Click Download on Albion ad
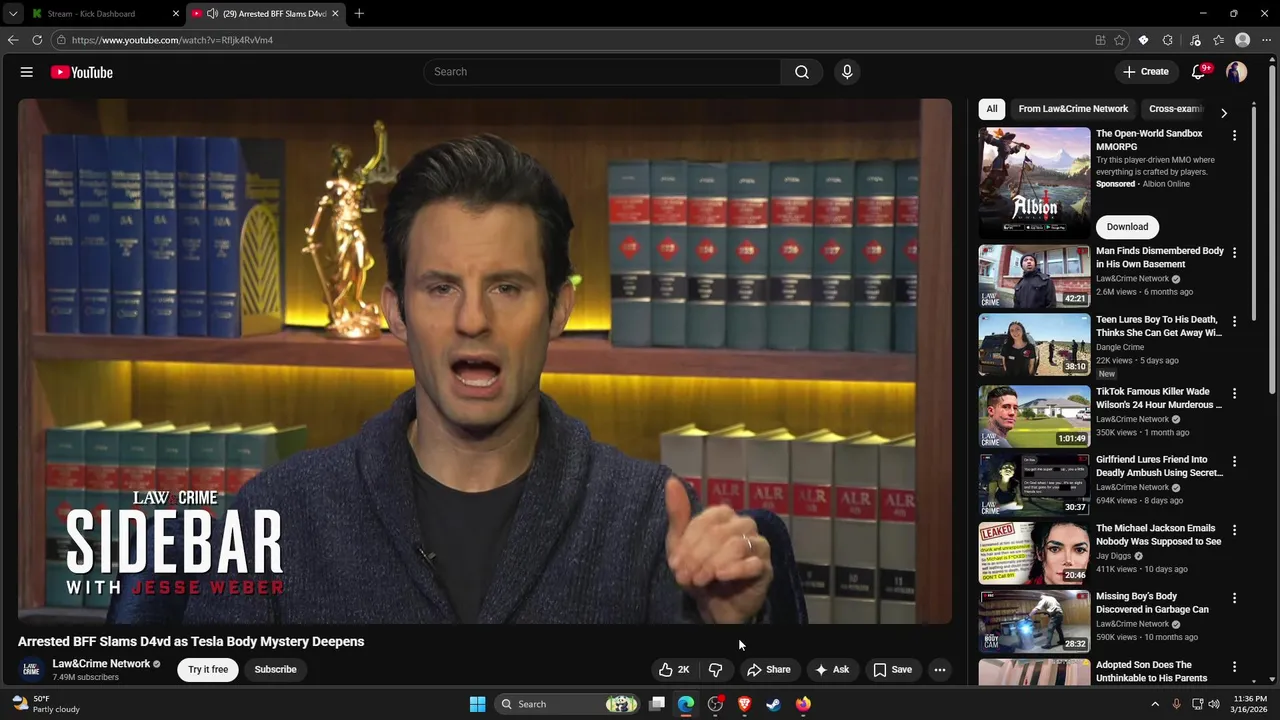Viewport: 1280px width, 720px height. coord(1127,227)
